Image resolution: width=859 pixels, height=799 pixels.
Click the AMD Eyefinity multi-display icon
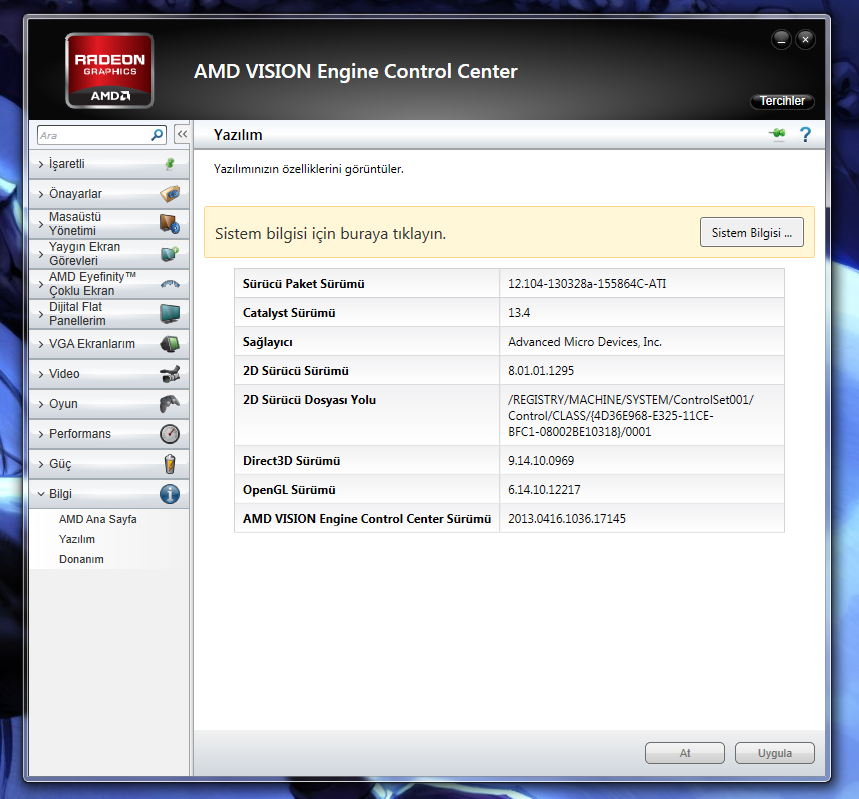(x=170, y=284)
